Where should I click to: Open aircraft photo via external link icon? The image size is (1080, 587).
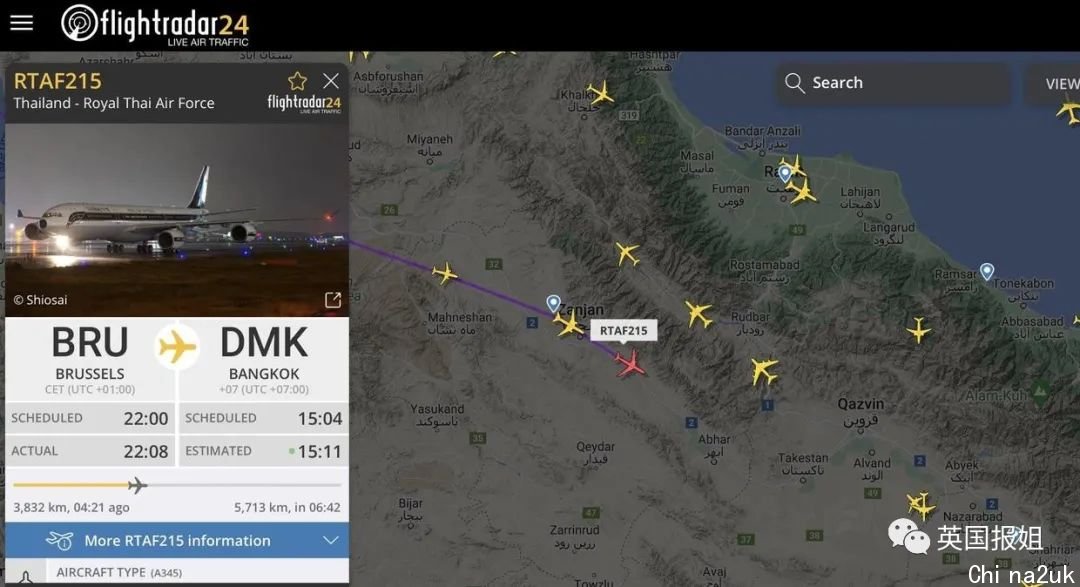333,300
